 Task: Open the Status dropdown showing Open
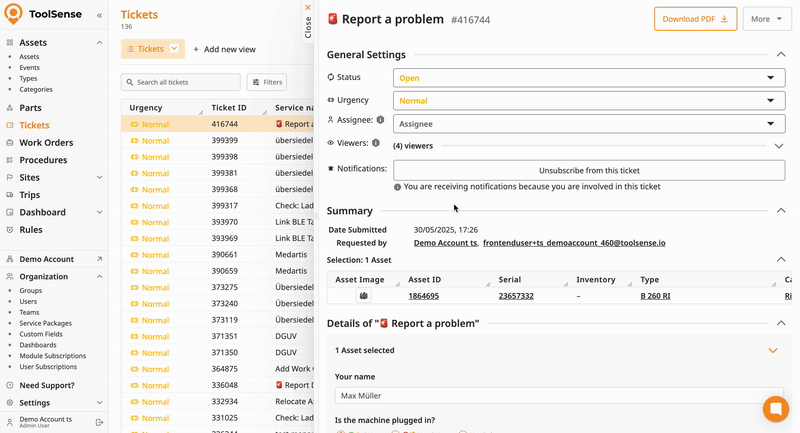(589, 78)
